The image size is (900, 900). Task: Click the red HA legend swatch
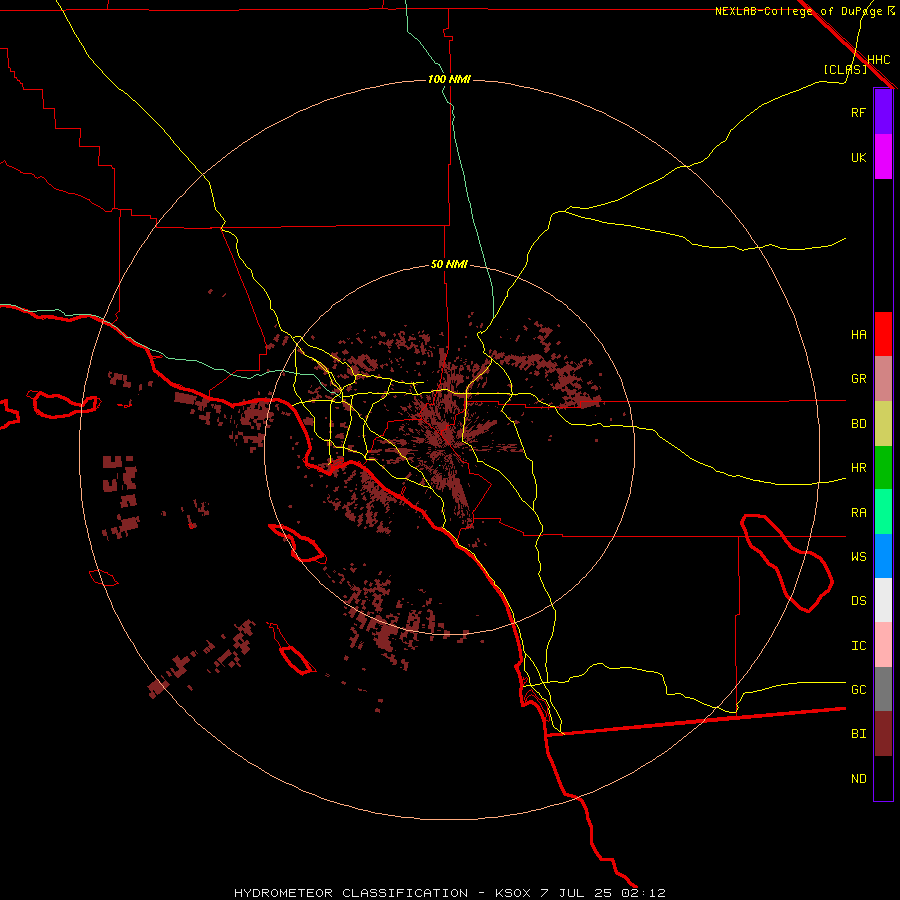(883, 334)
